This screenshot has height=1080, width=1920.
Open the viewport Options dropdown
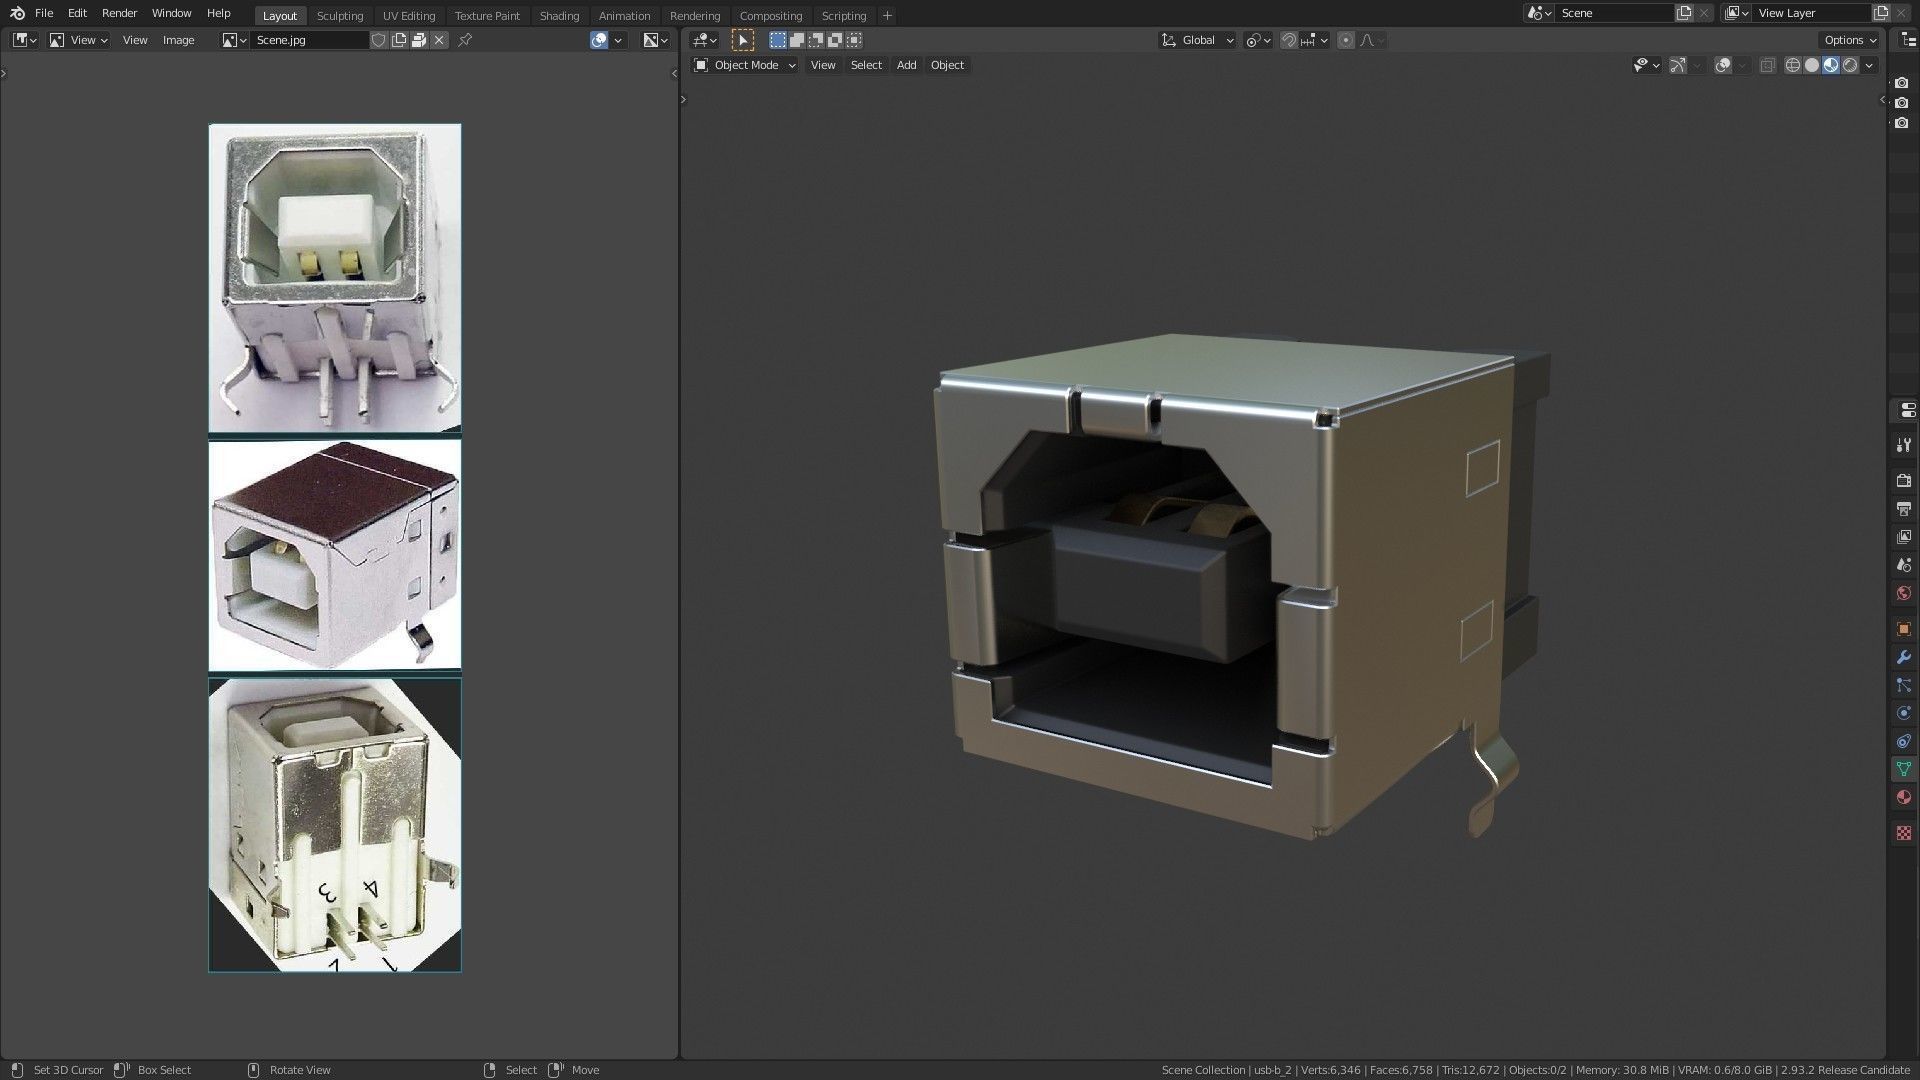(1850, 40)
